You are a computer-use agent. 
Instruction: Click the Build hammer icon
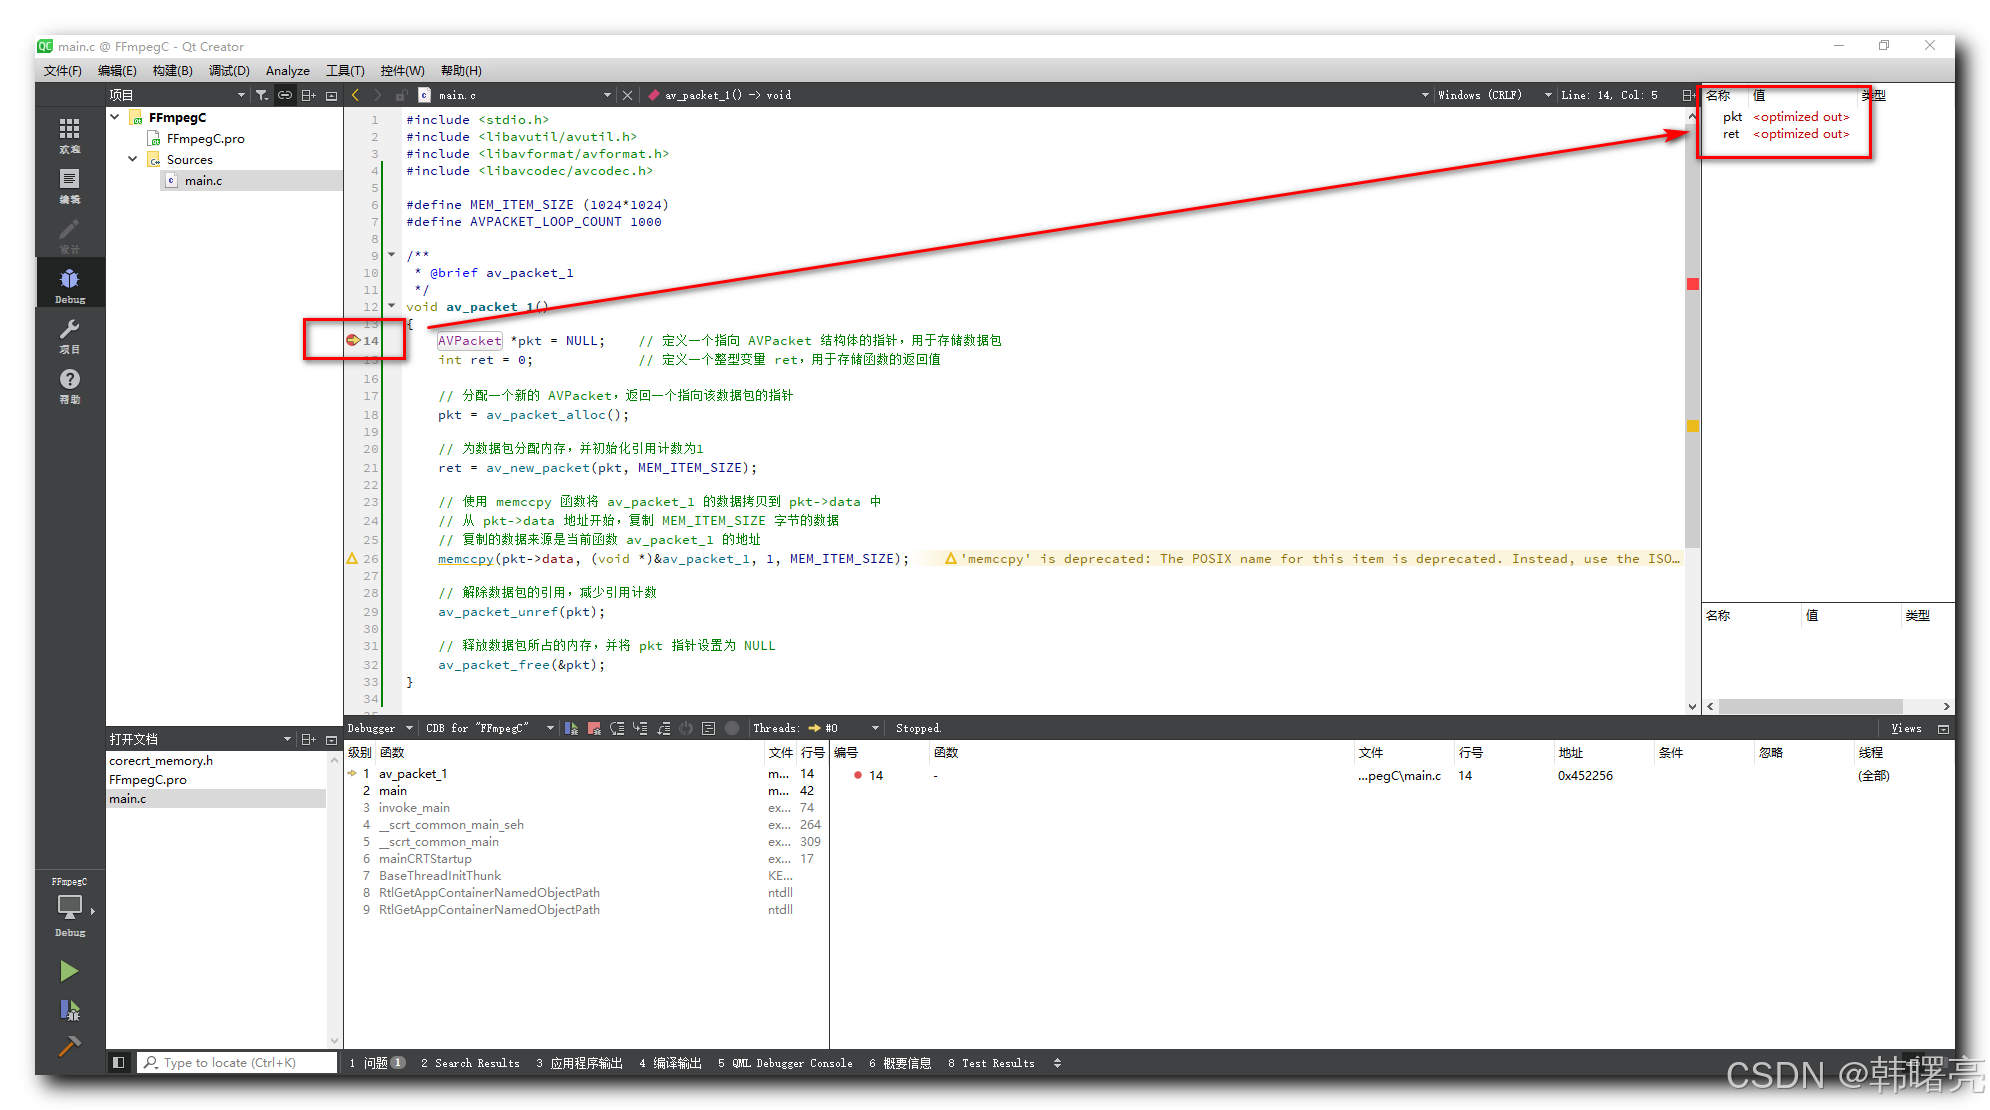click(69, 1046)
